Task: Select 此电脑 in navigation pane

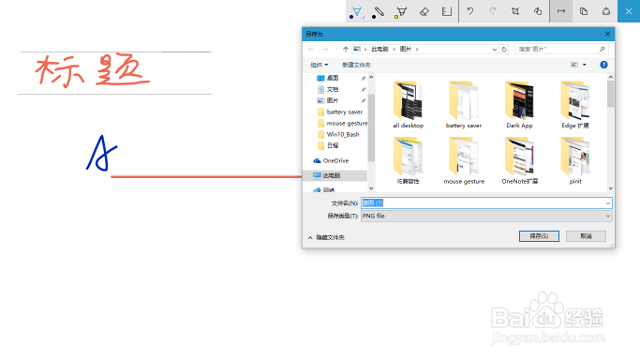Action: (x=331, y=176)
